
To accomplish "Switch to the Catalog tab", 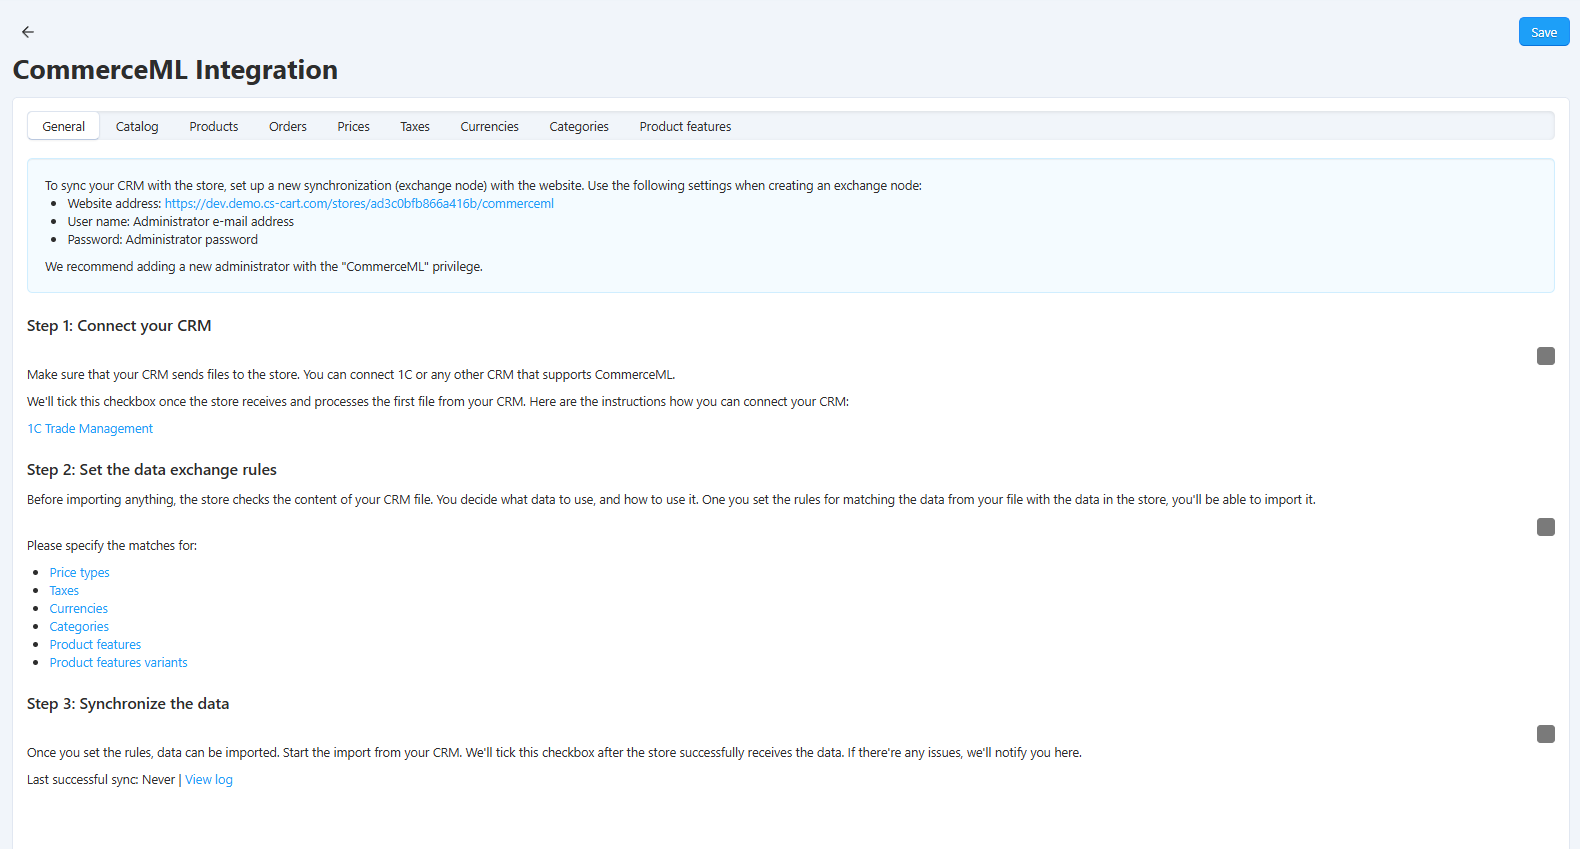I will 137,127.
